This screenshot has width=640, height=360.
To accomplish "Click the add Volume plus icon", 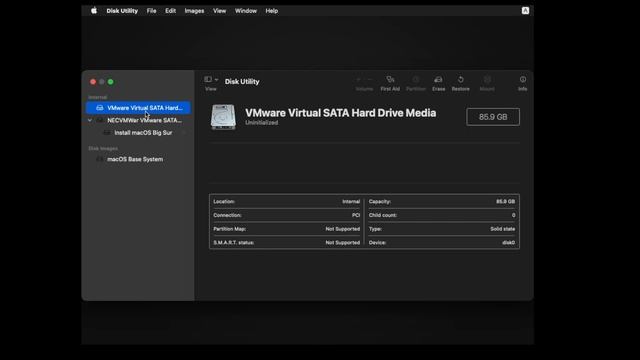I will coord(359,80).
